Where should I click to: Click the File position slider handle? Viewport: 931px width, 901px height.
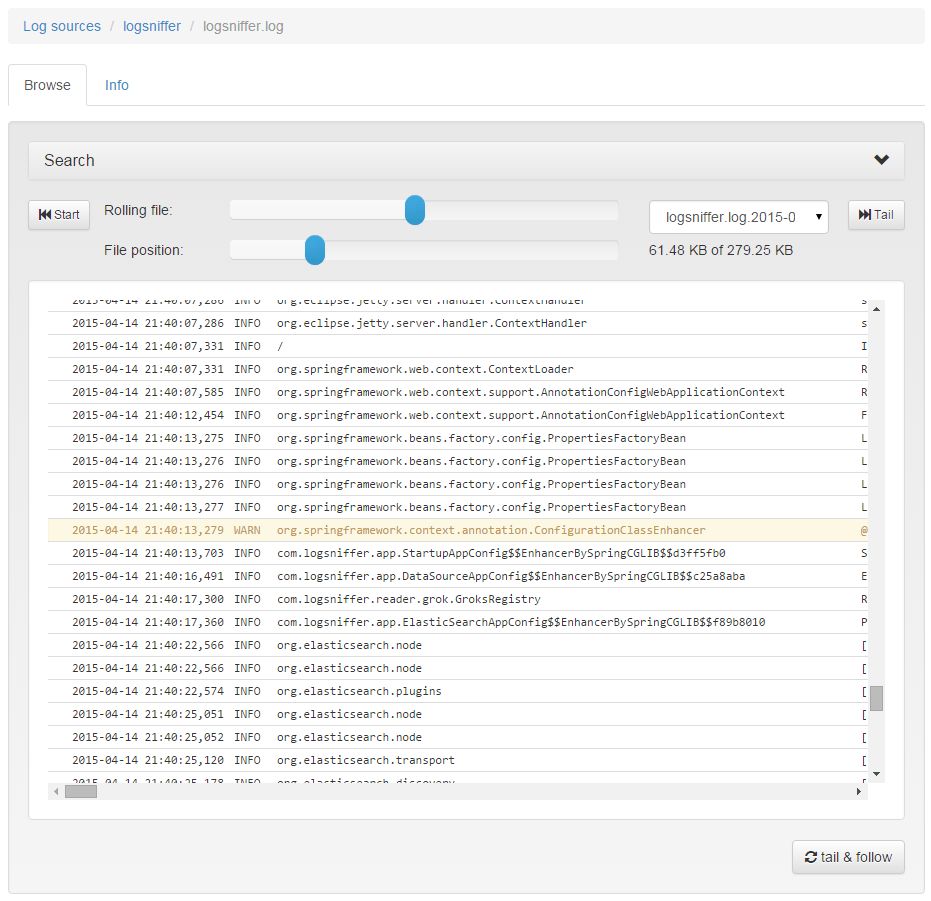315,250
